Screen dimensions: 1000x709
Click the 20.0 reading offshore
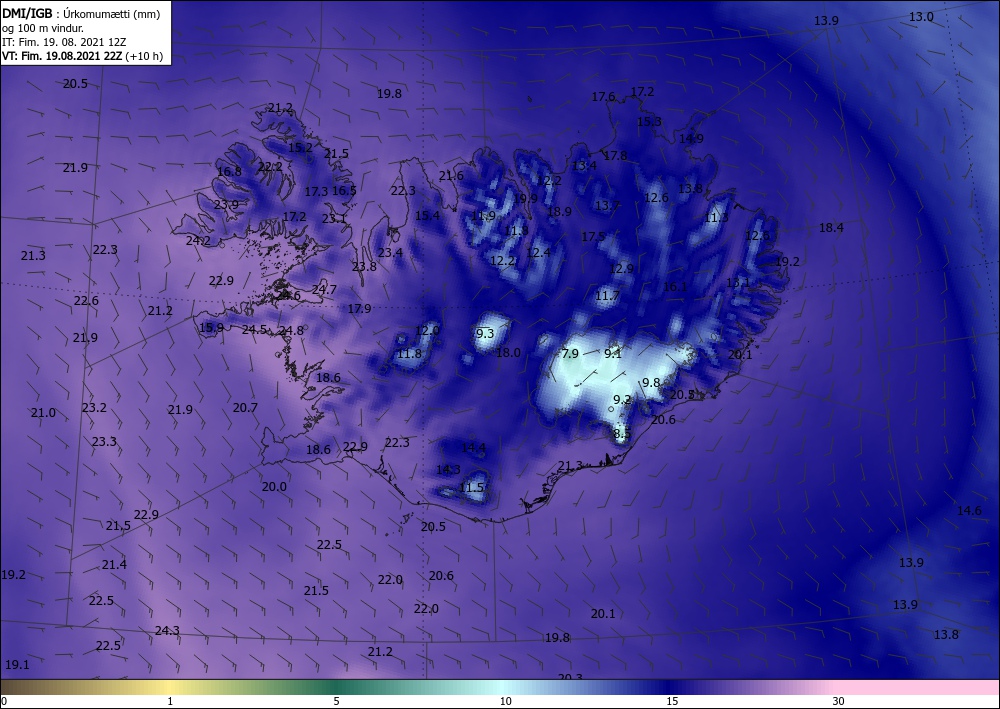tap(274, 486)
